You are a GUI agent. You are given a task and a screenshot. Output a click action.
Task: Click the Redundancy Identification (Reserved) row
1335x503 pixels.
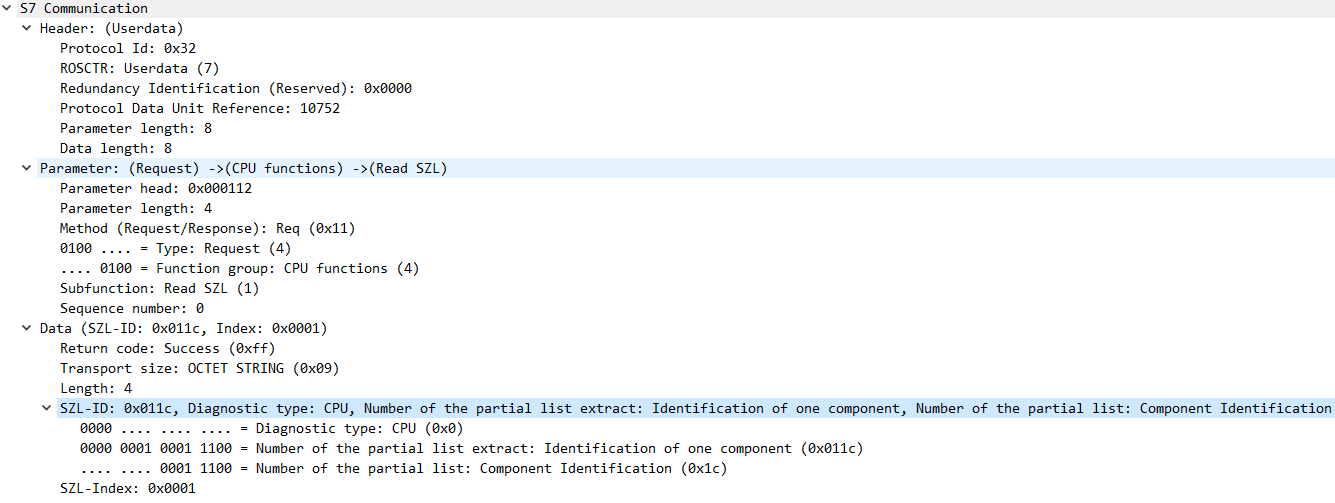[x=236, y=88]
